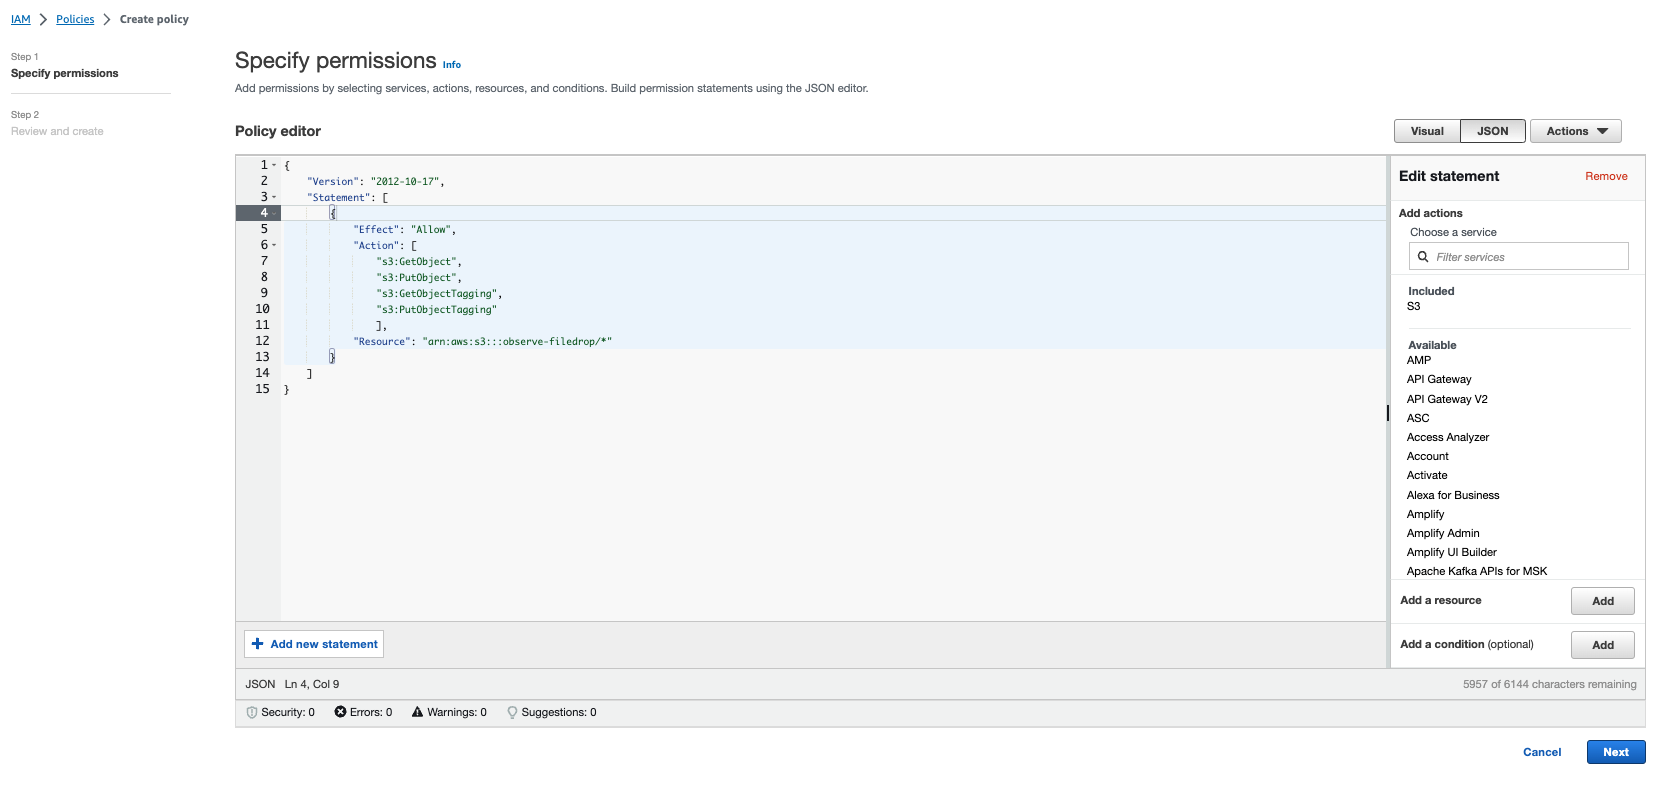
Task: Select the JSON editor tab
Action: [x=1493, y=131]
